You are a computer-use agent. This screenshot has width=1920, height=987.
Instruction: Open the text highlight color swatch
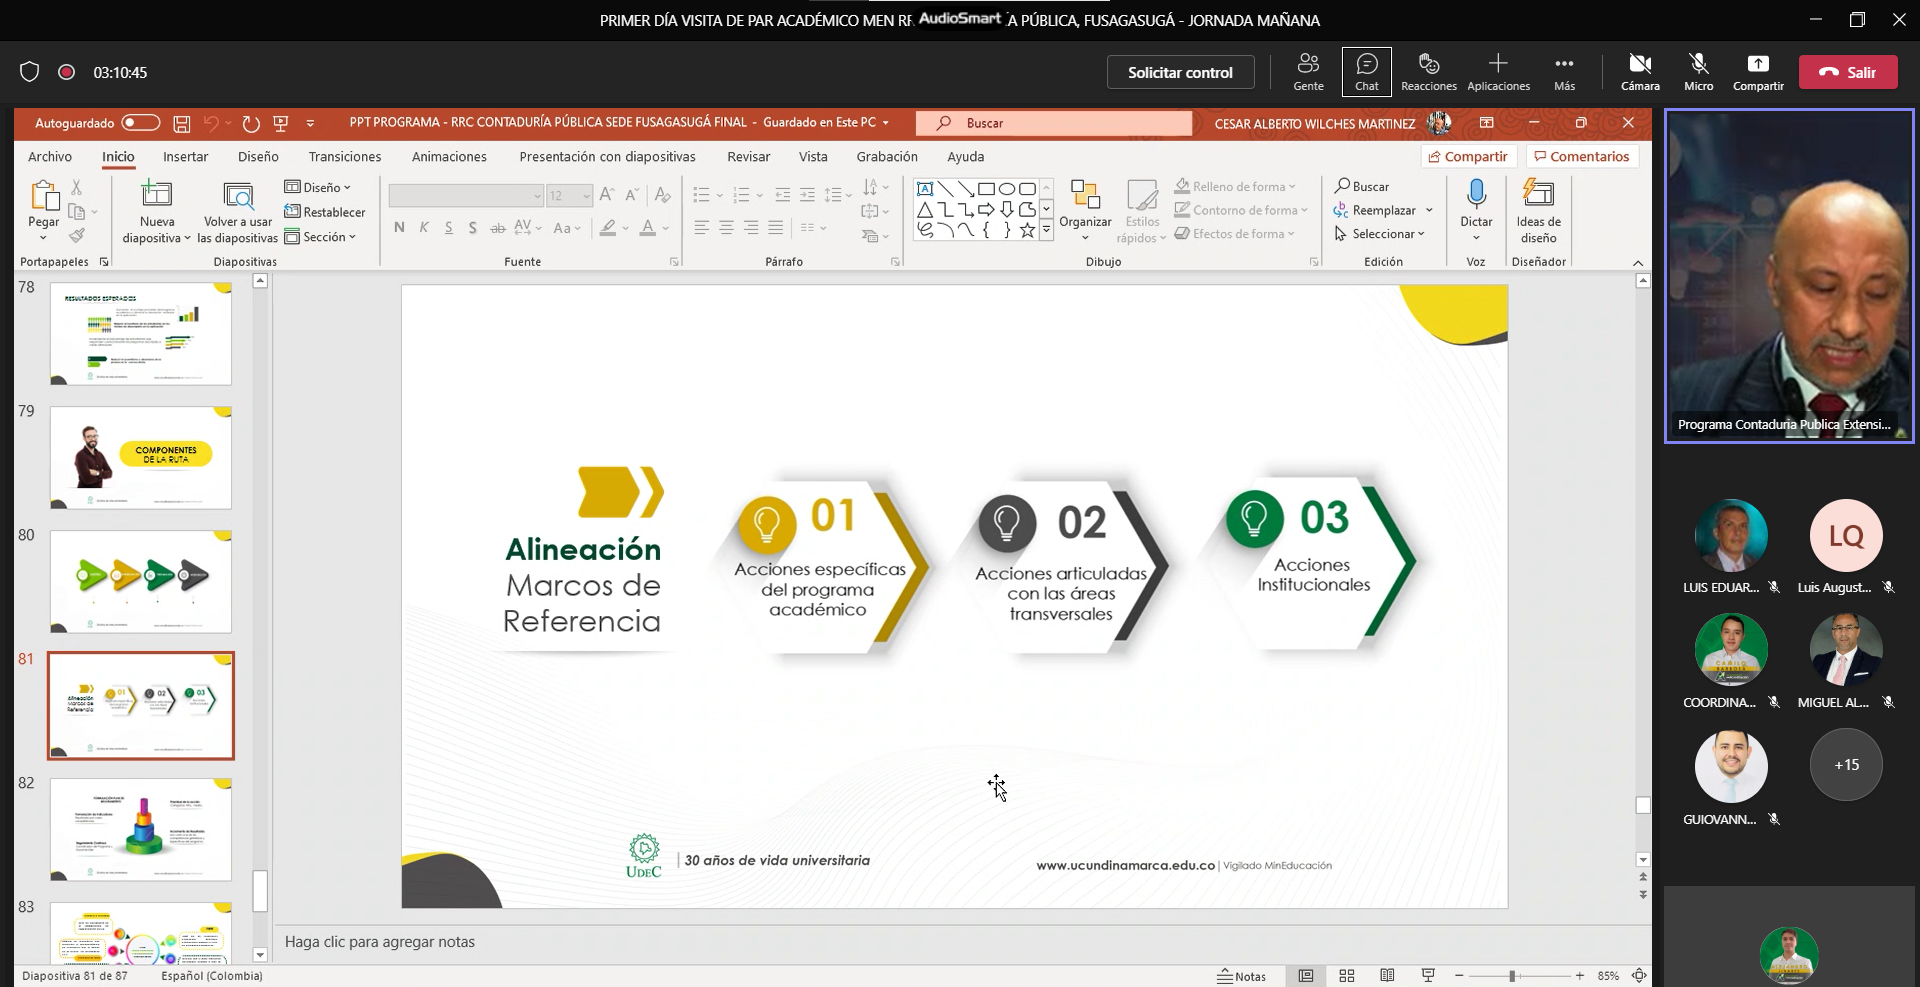point(608,228)
